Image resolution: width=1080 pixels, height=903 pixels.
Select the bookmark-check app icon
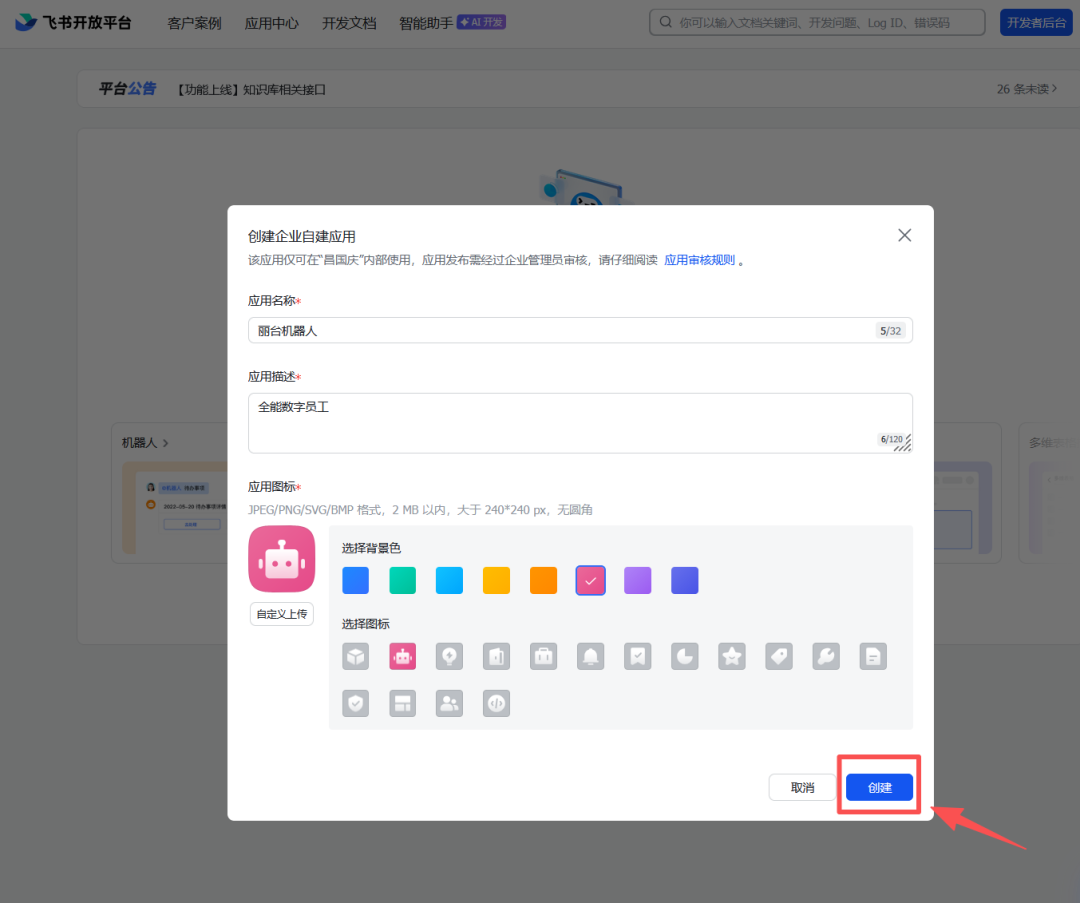click(638, 656)
